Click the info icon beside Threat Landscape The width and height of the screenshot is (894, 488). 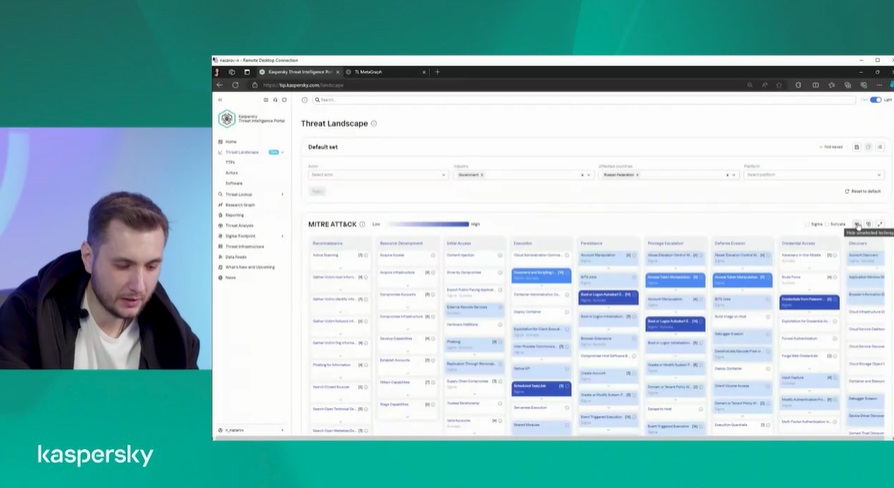click(374, 123)
